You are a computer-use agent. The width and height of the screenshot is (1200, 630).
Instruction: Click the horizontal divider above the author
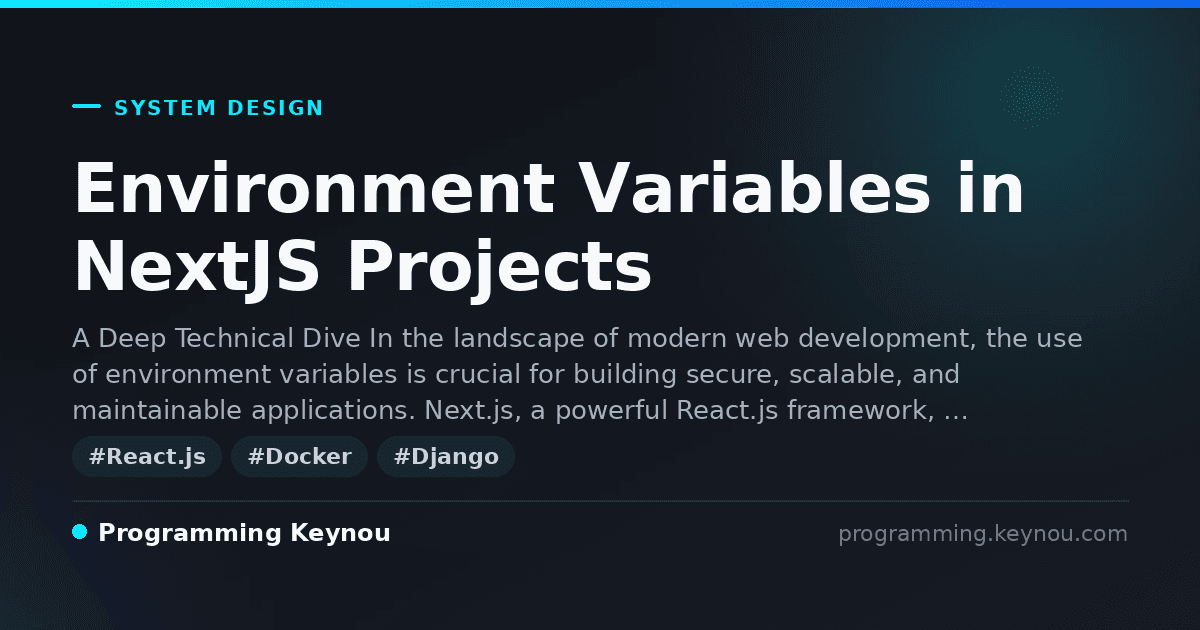[600, 500]
